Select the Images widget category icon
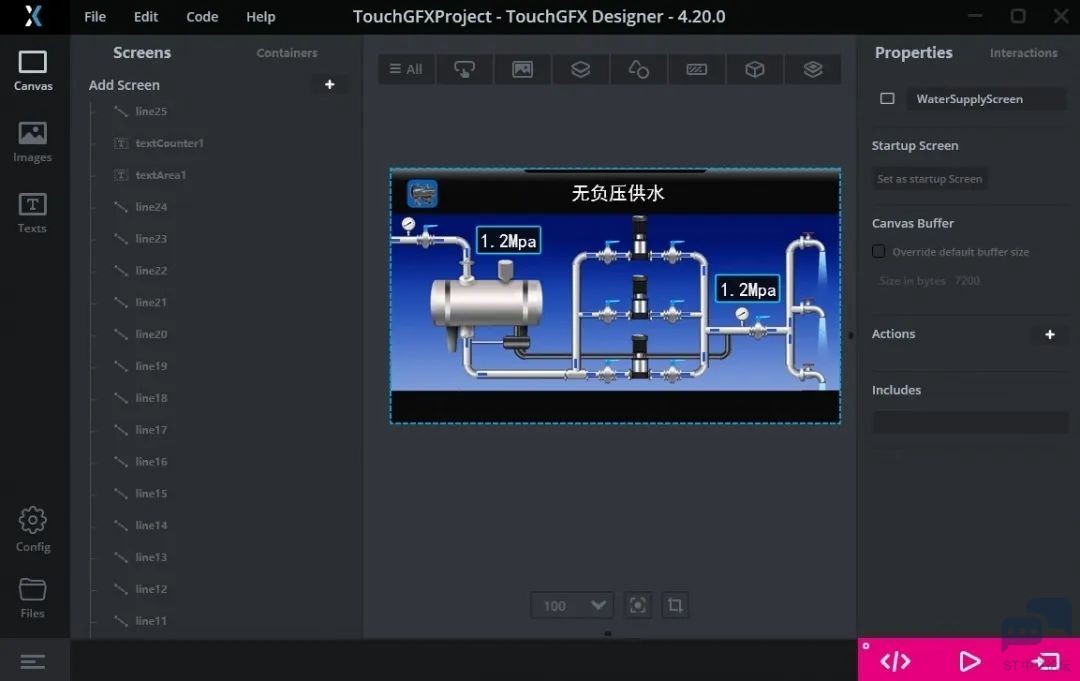 tap(522, 69)
